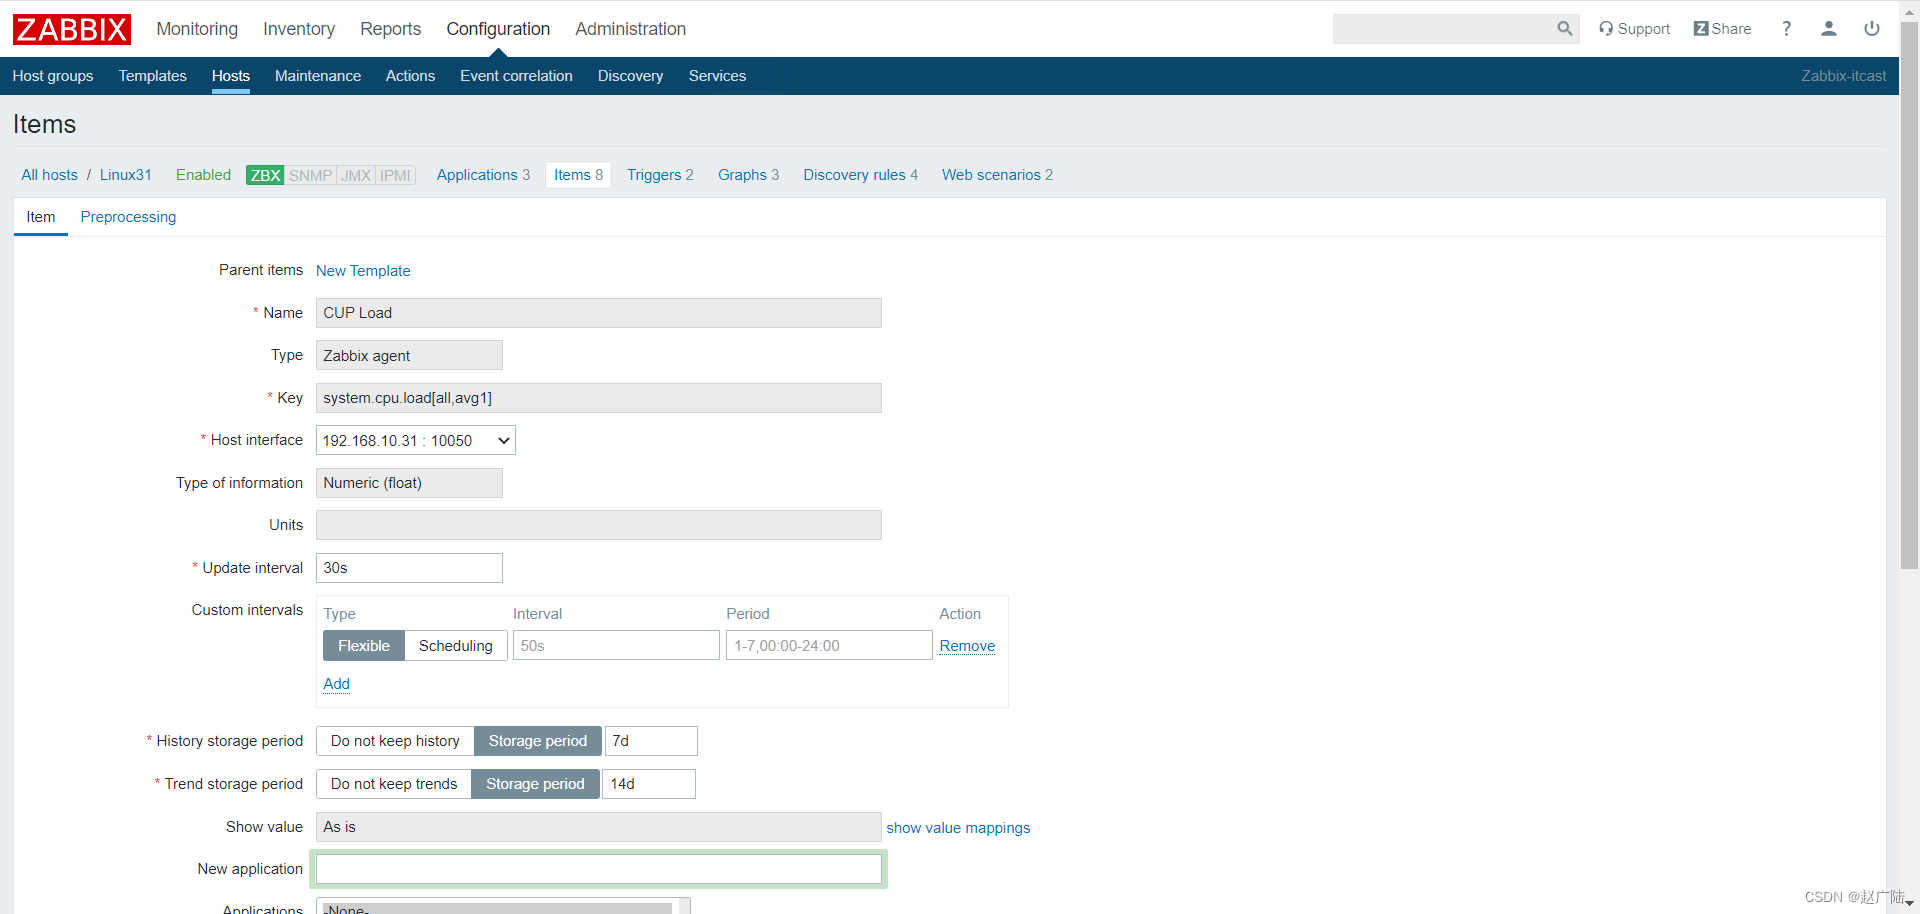This screenshot has height=914, width=1920.
Task: Click the Key field system.cpu.load
Action: point(599,398)
